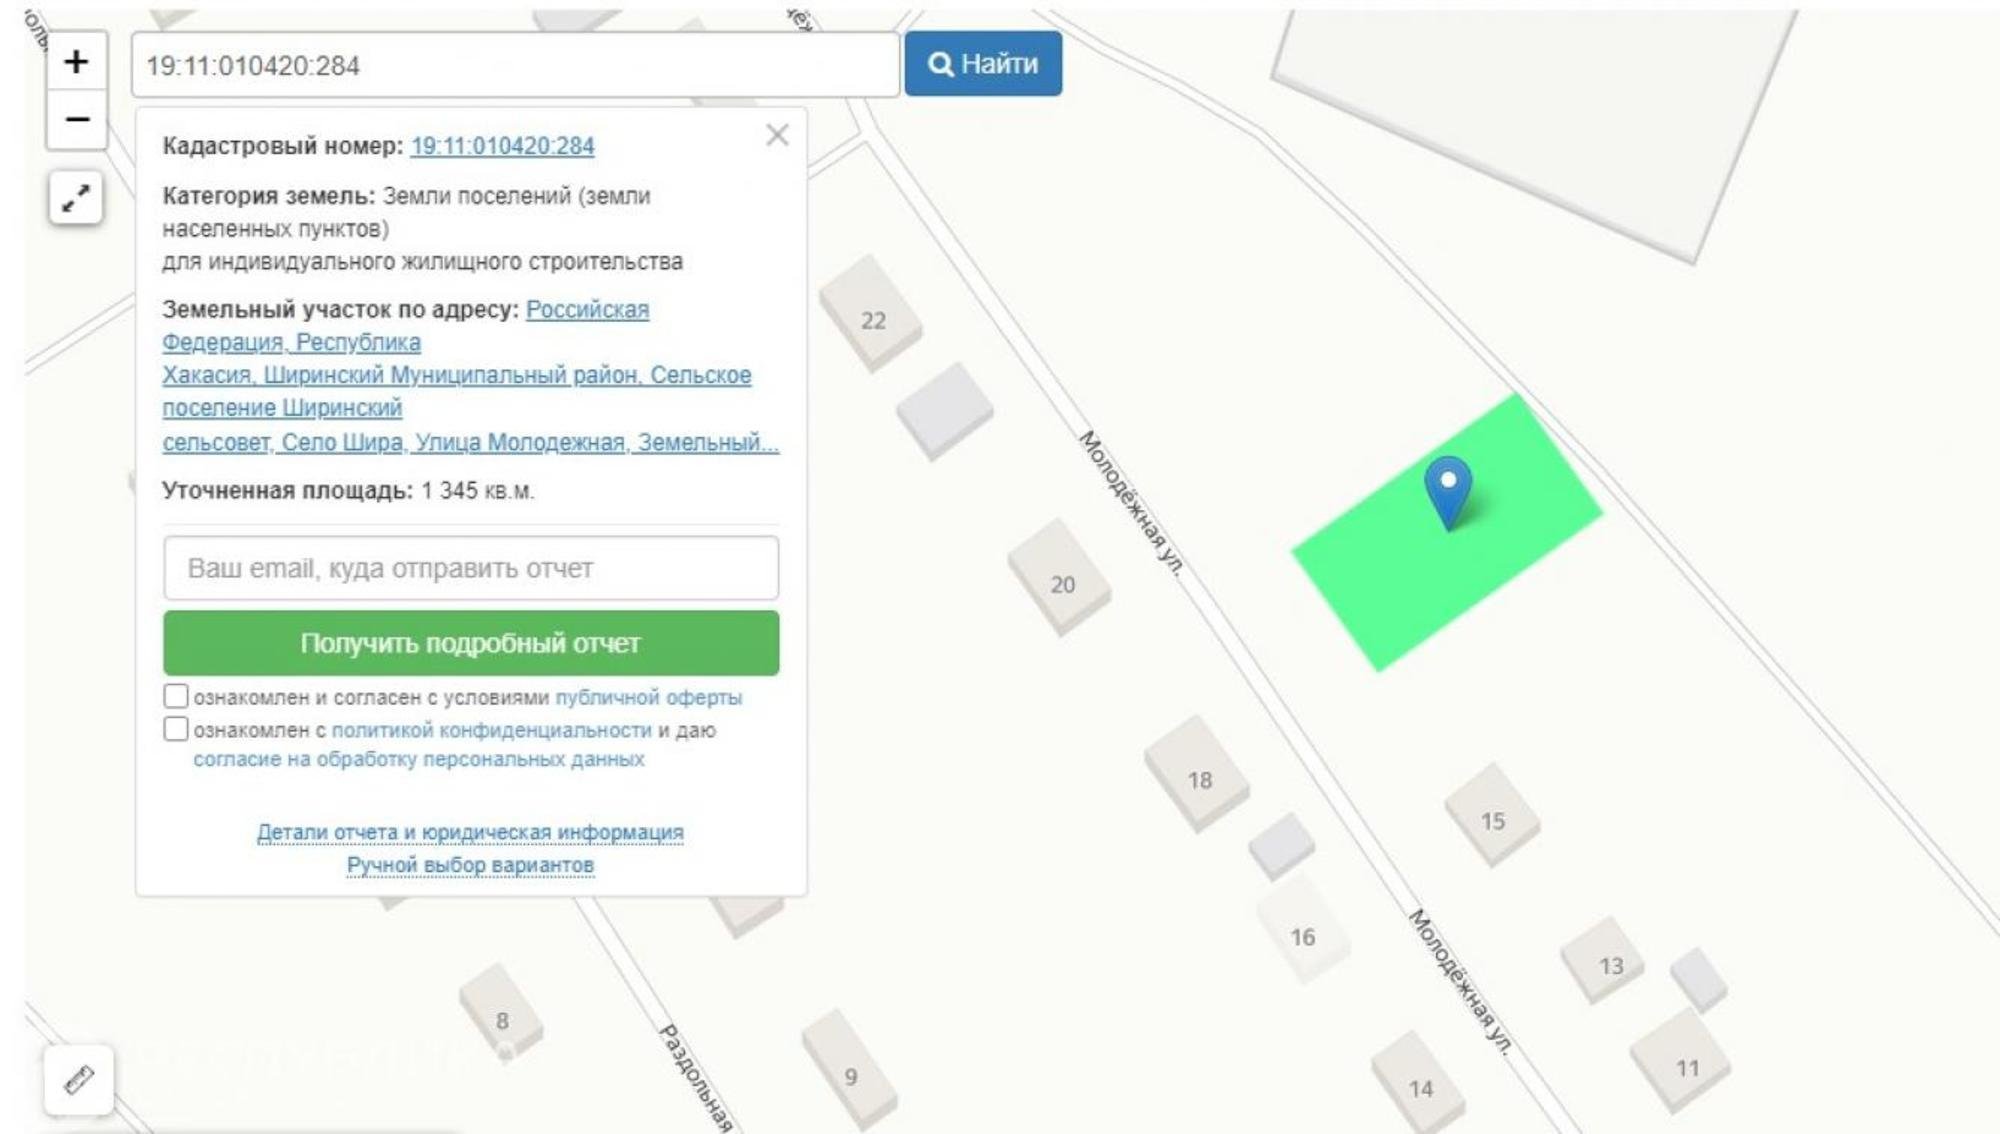Screen dimensions: 2000x1134
Task: Click the cadastral number search field
Action: point(515,65)
